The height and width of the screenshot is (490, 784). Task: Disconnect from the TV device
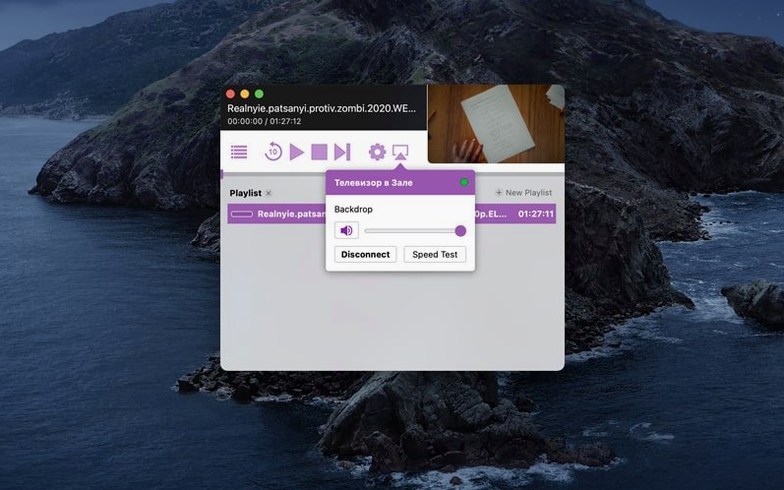pos(366,254)
